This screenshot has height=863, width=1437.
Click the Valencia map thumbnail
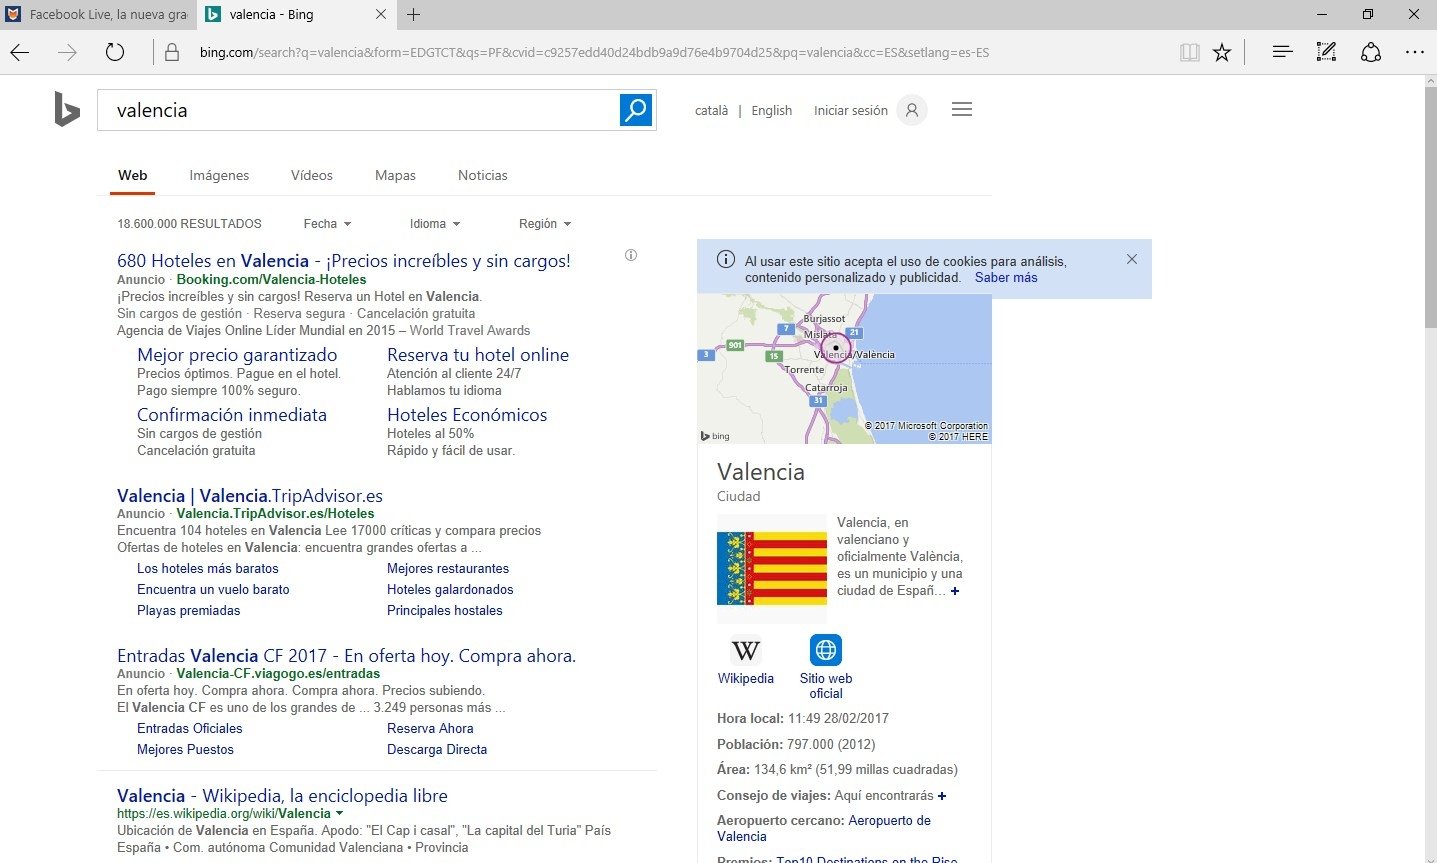(x=844, y=370)
